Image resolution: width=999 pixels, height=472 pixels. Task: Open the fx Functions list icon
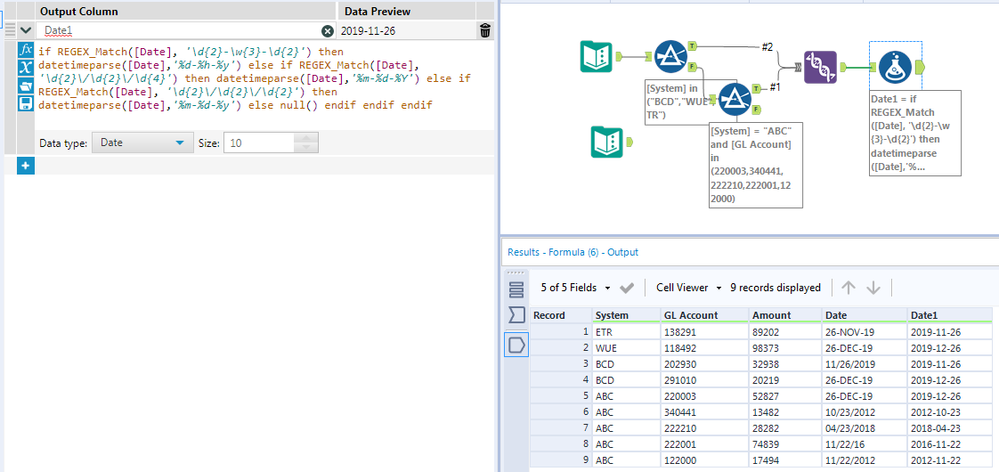pyautogui.click(x=26, y=49)
